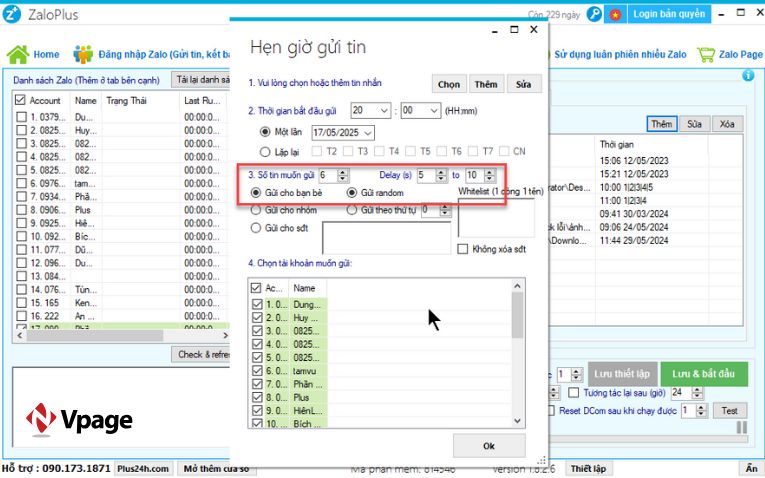
Task: Enable Tương tác lại sau (giờ) checkbox
Action: [x=574, y=393]
